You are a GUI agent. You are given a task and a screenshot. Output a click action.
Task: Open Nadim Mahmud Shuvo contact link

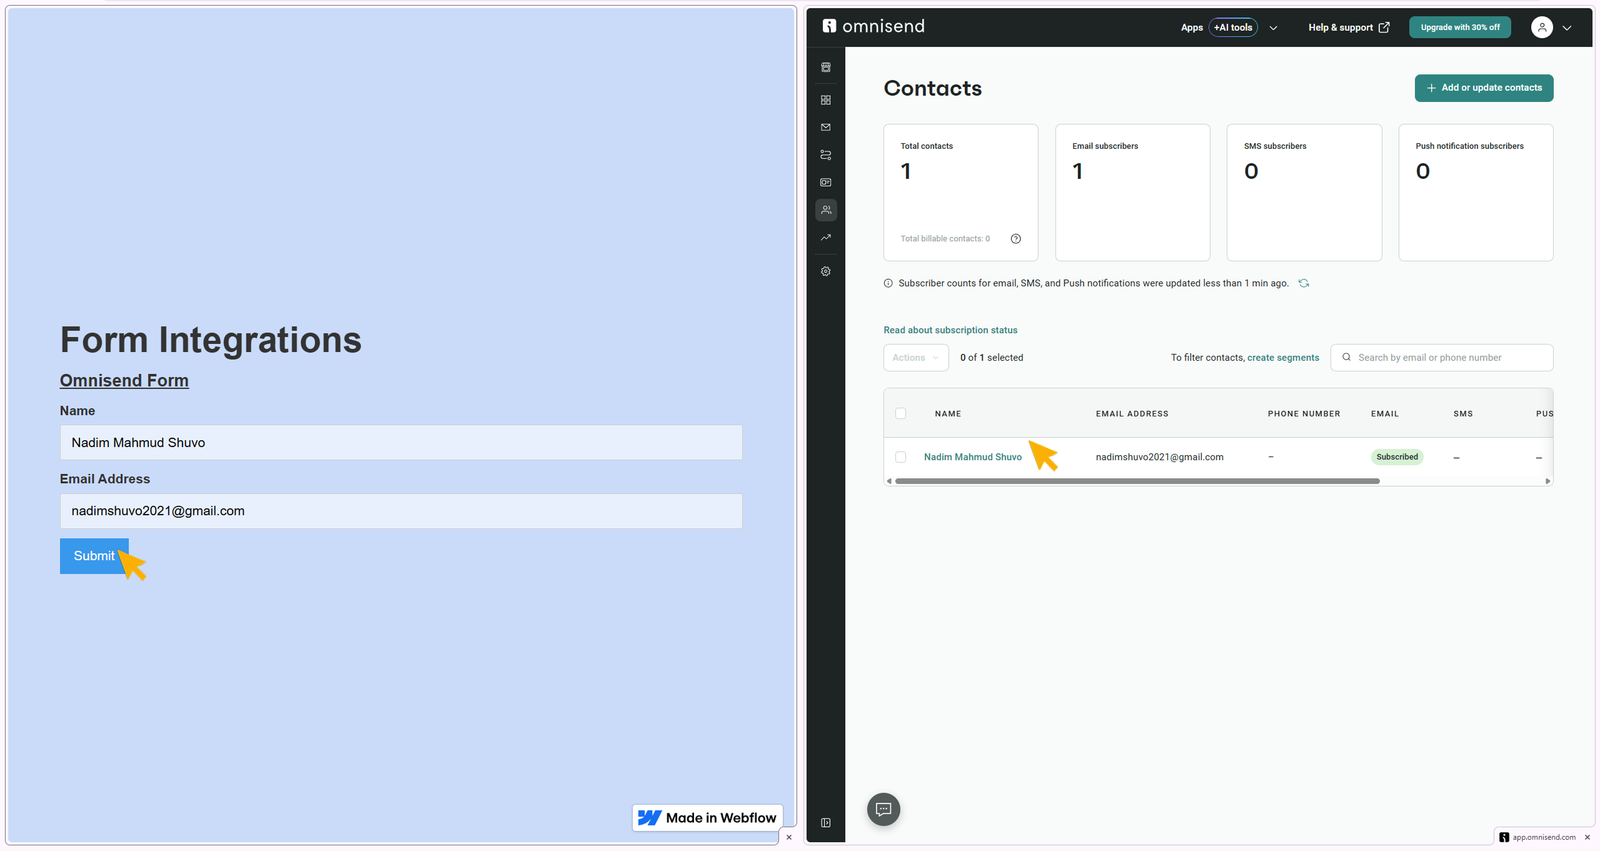pos(973,457)
